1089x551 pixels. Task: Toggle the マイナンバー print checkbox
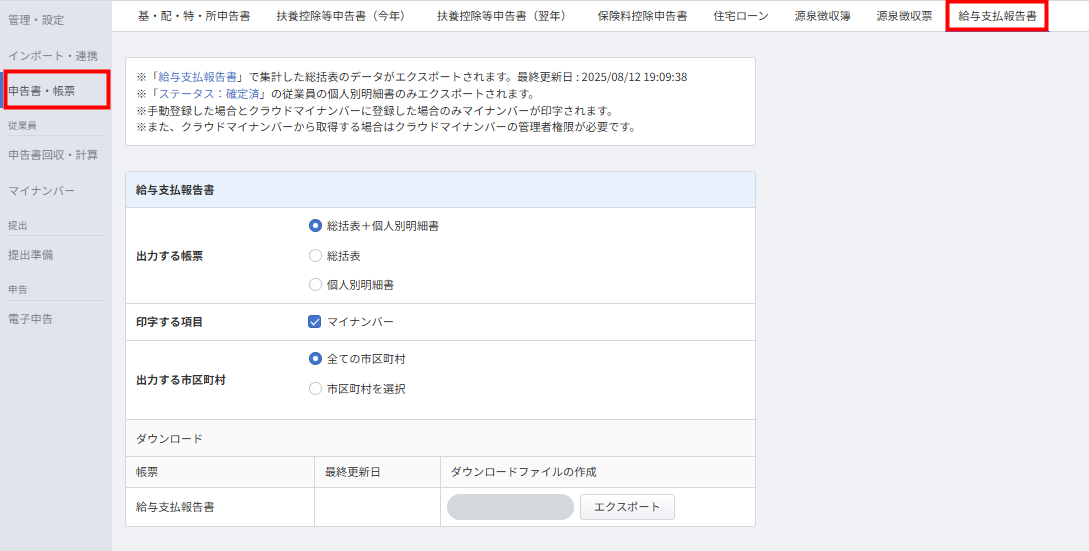pos(316,322)
